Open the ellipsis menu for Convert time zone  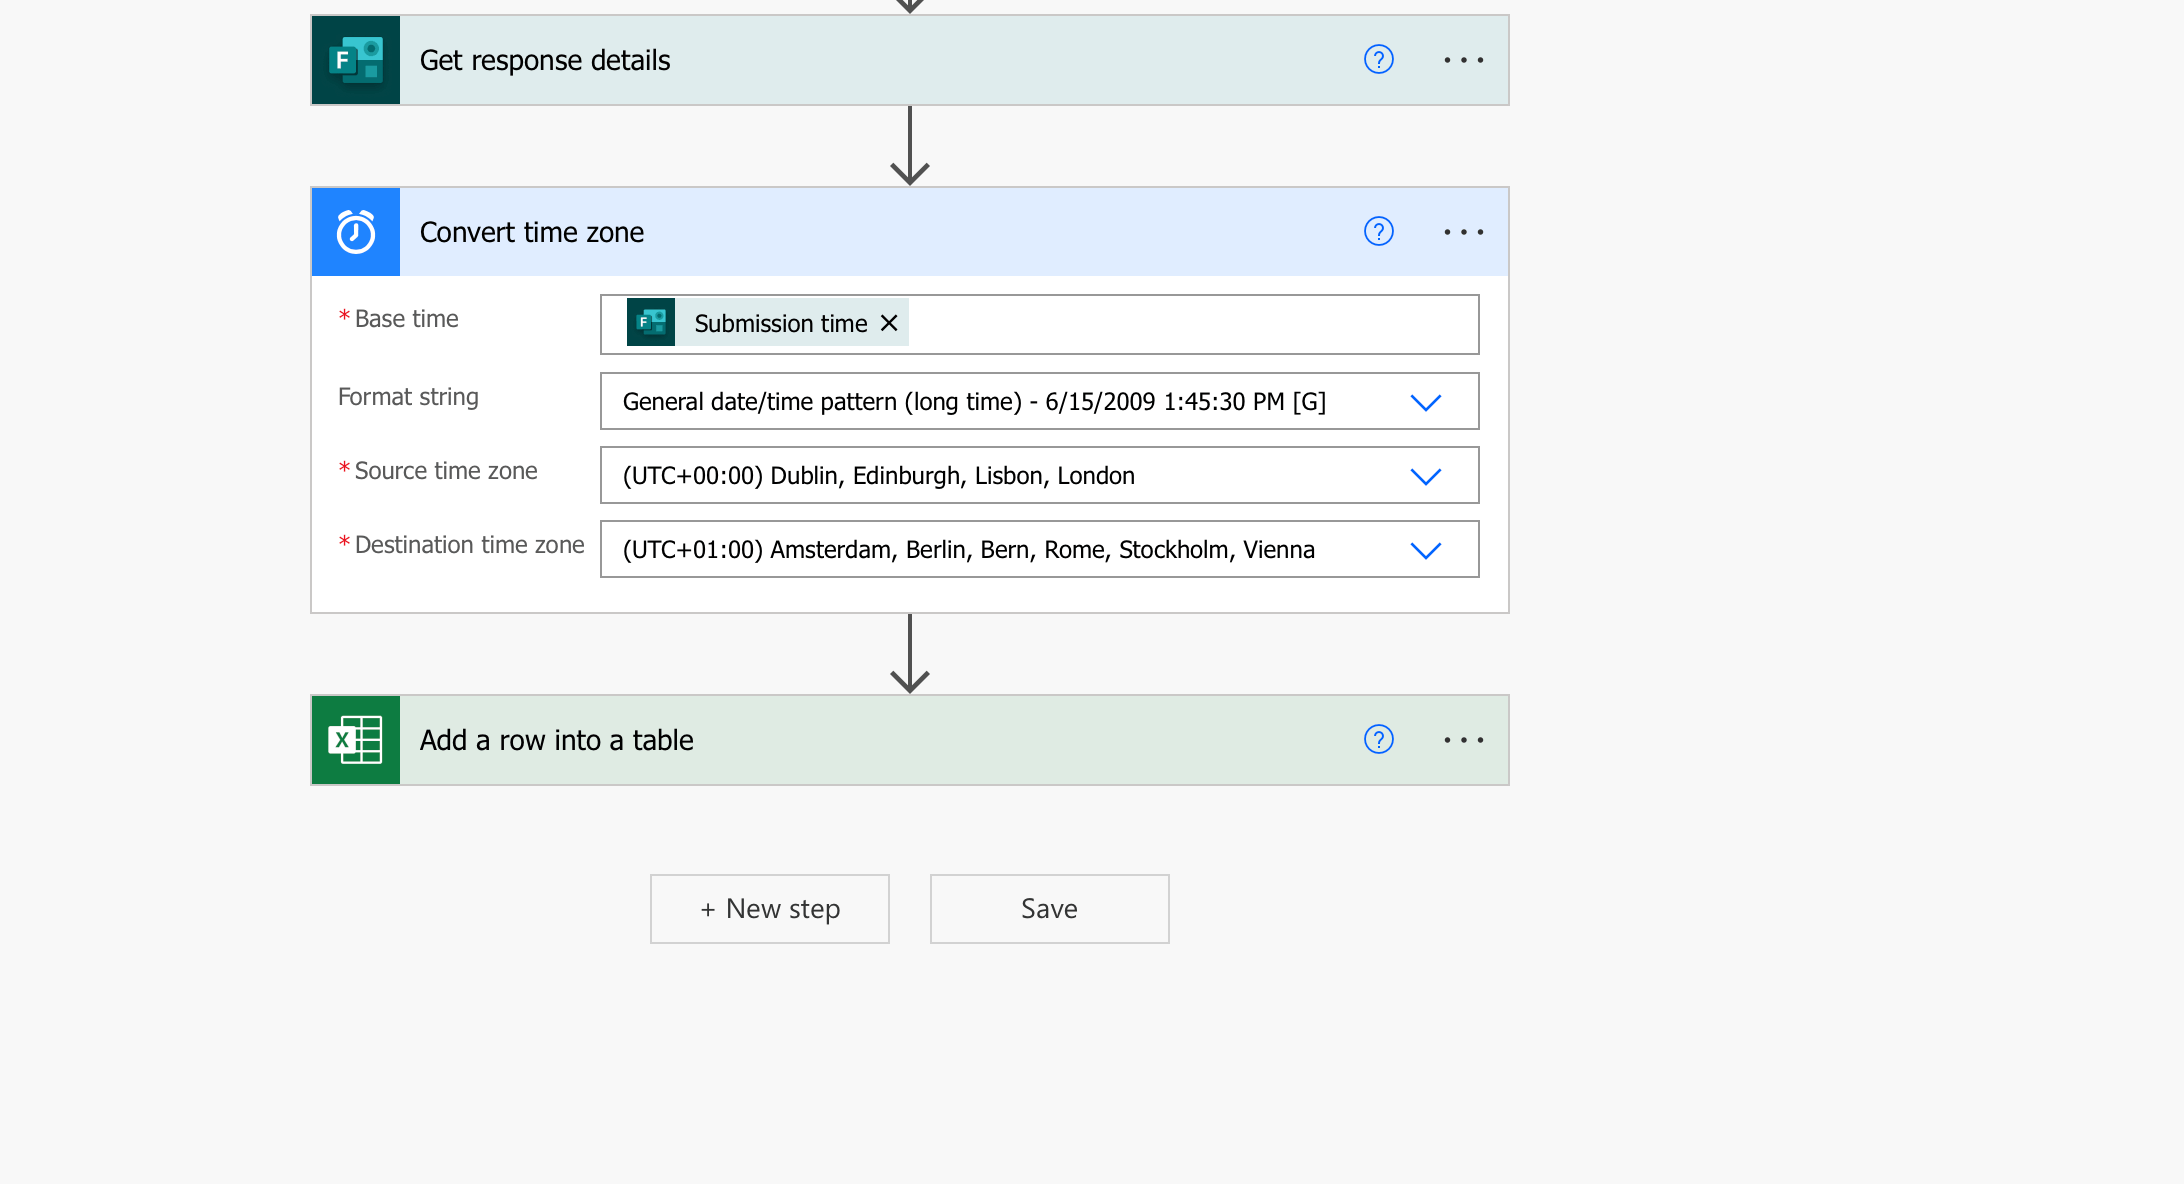click(1463, 232)
